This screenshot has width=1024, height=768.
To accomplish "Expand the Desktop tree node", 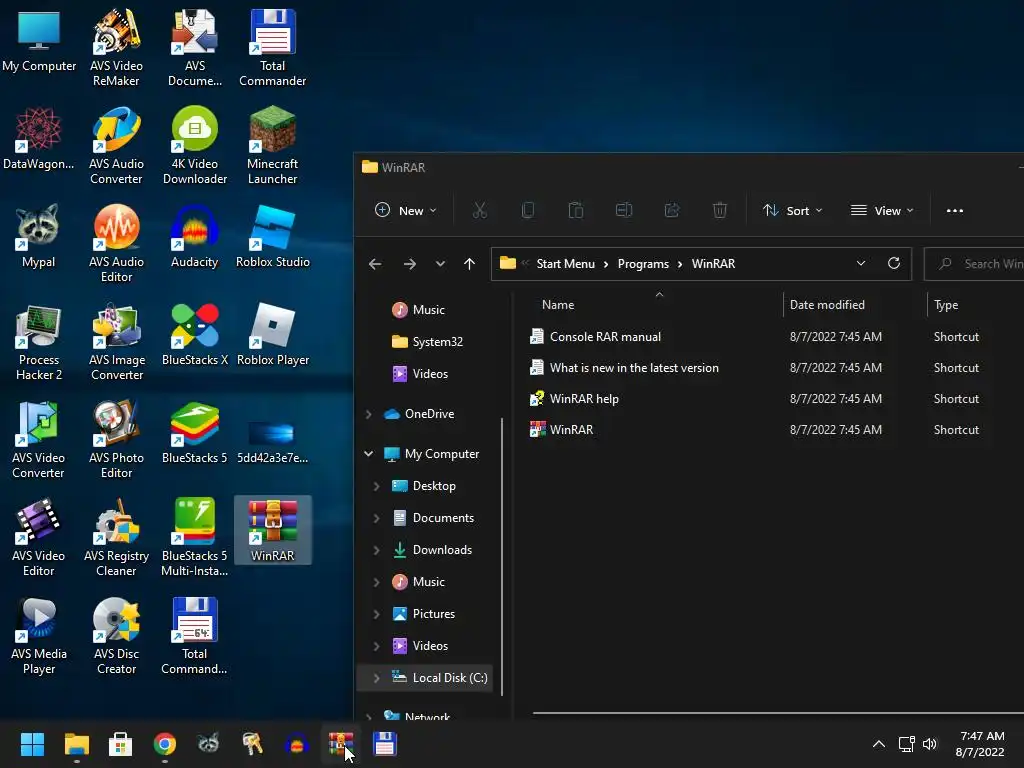I will pos(377,485).
